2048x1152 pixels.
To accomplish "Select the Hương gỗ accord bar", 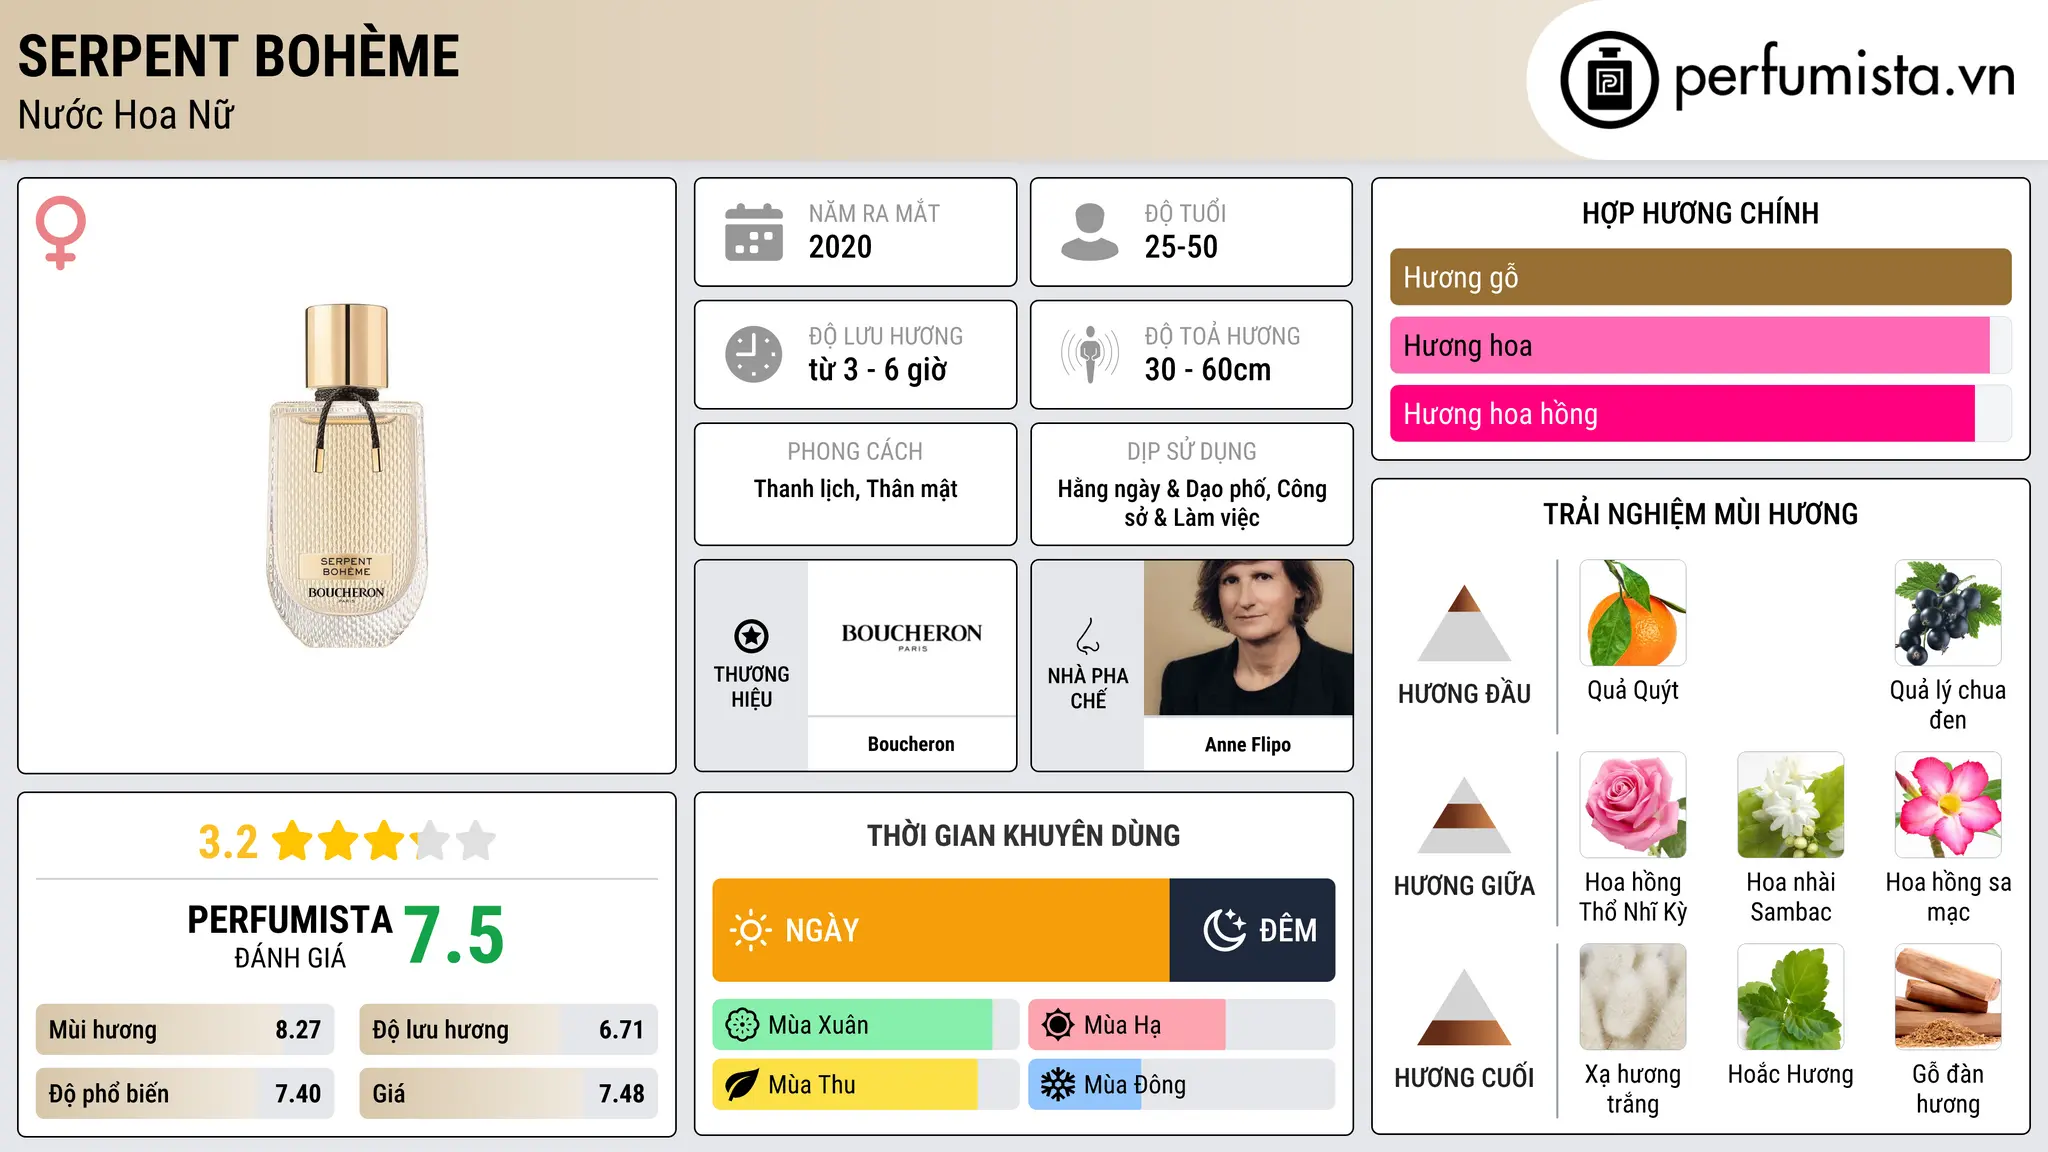I will tap(1700, 277).
